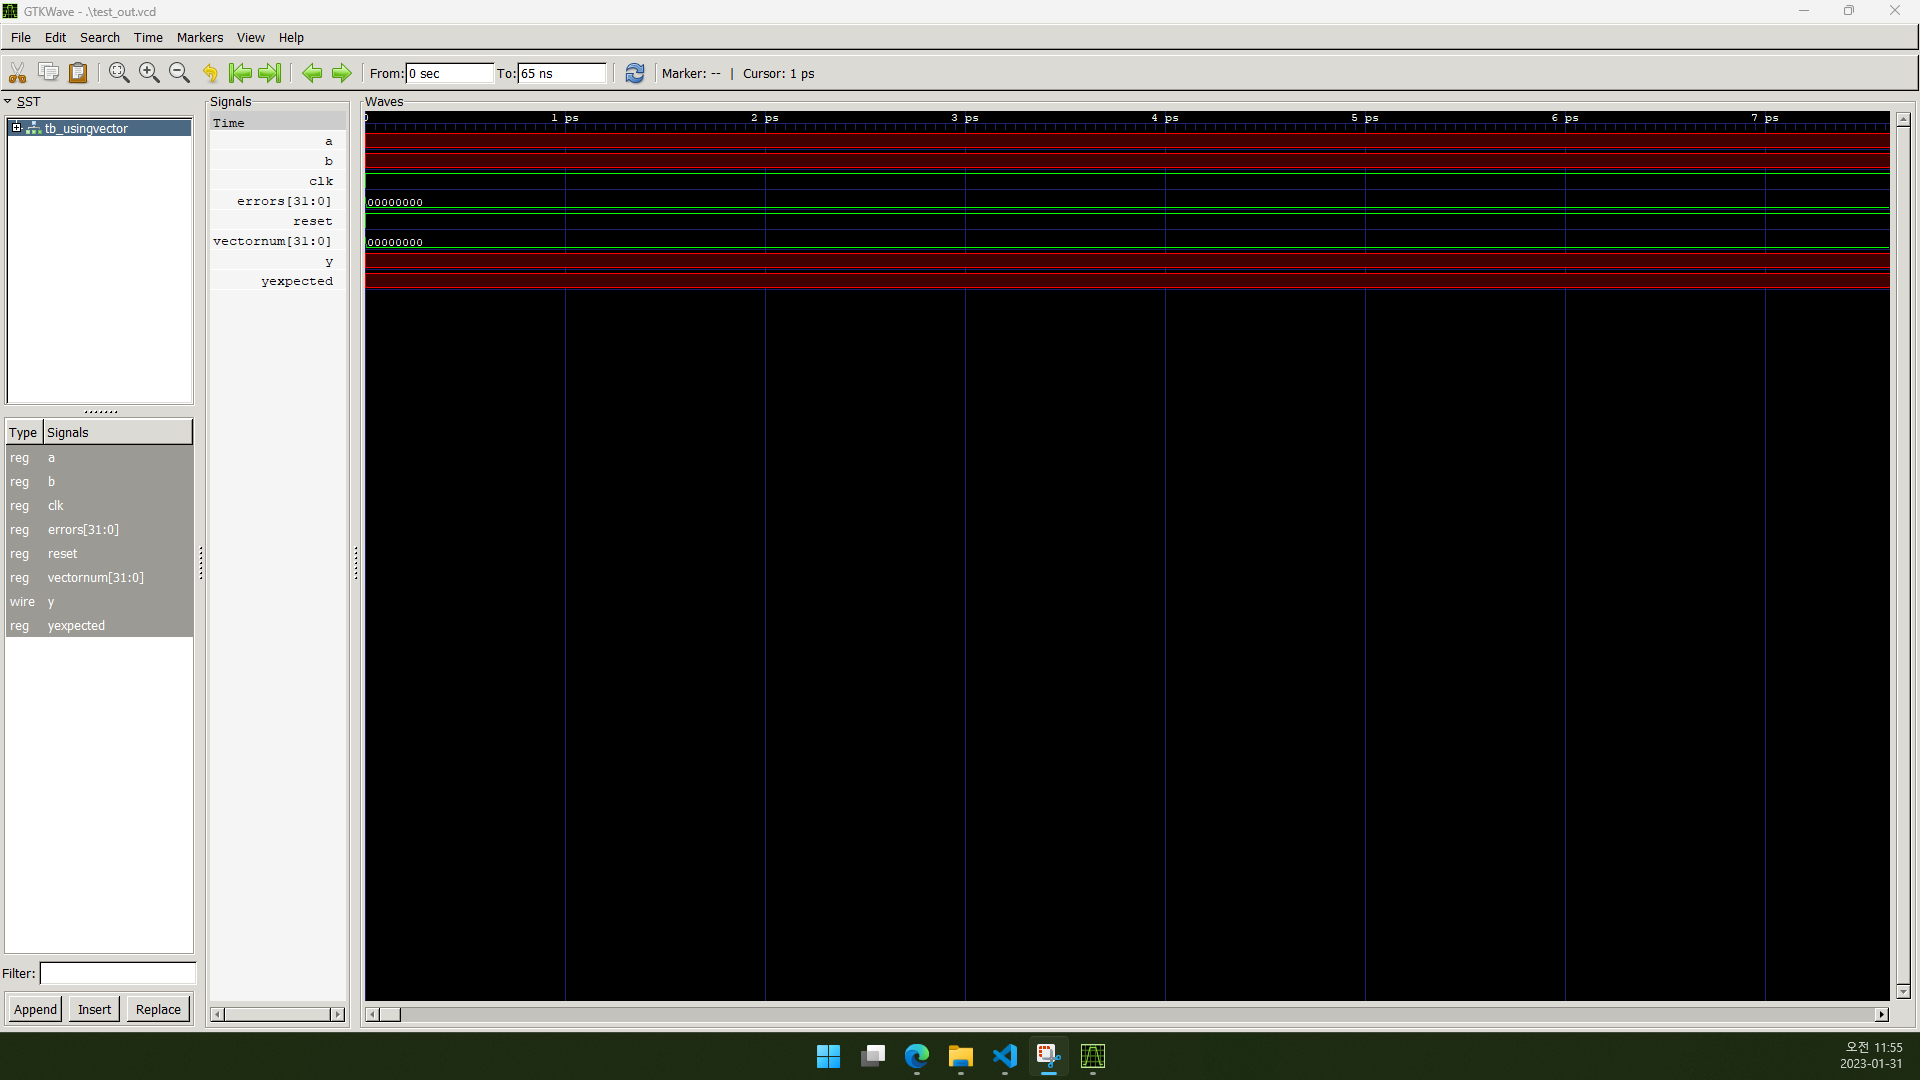Click the Insert button
The height and width of the screenshot is (1080, 1920).
(x=95, y=1009)
